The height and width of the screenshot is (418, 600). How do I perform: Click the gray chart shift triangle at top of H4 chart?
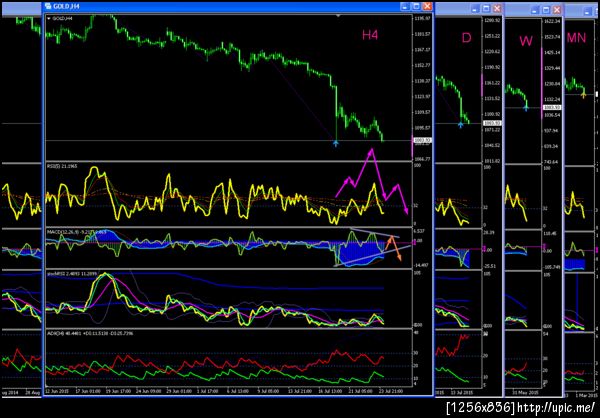tap(338, 16)
